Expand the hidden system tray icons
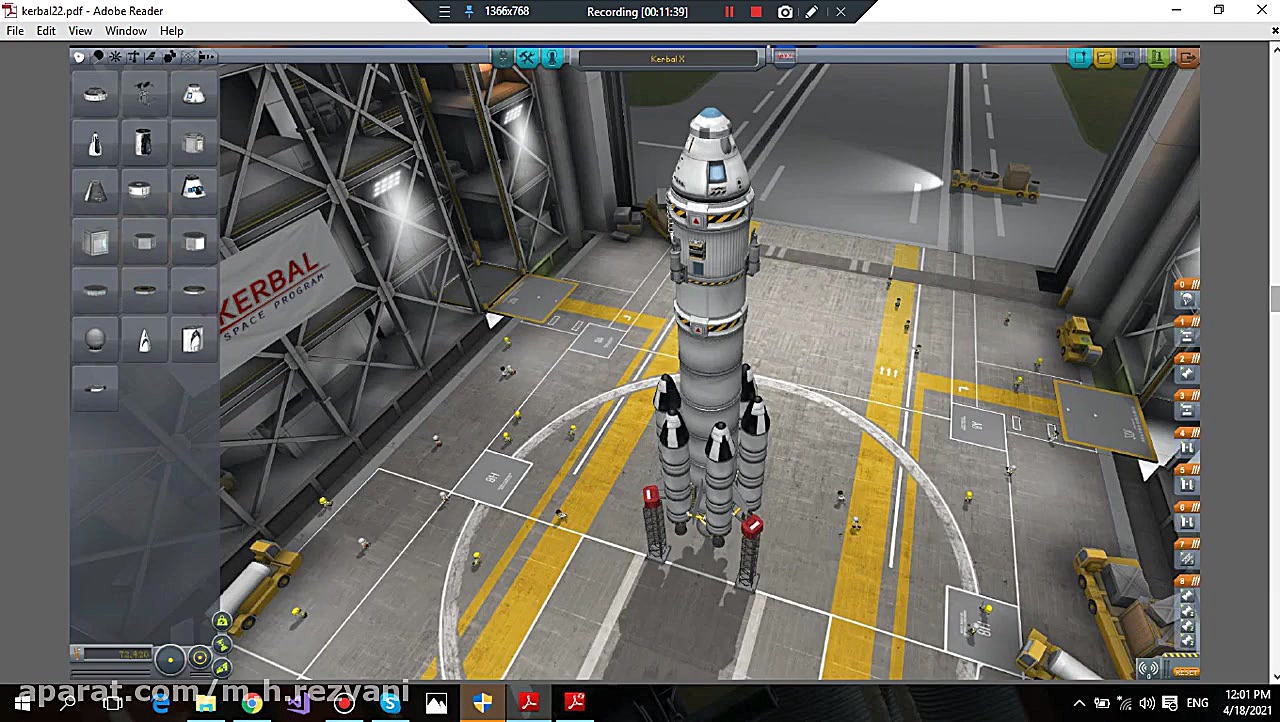 pos(1079,703)
